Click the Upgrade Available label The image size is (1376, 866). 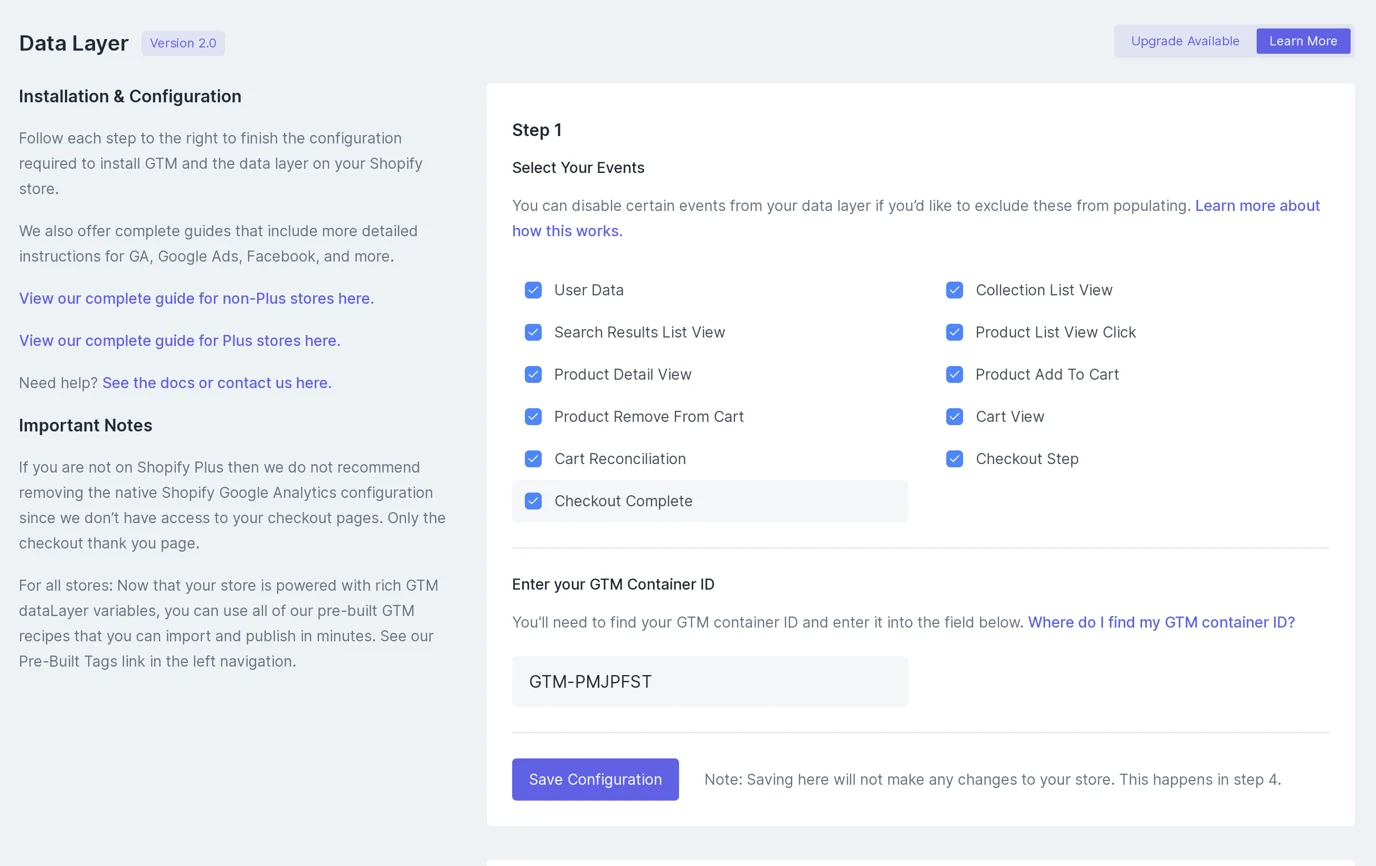(x=1185, y=41)
